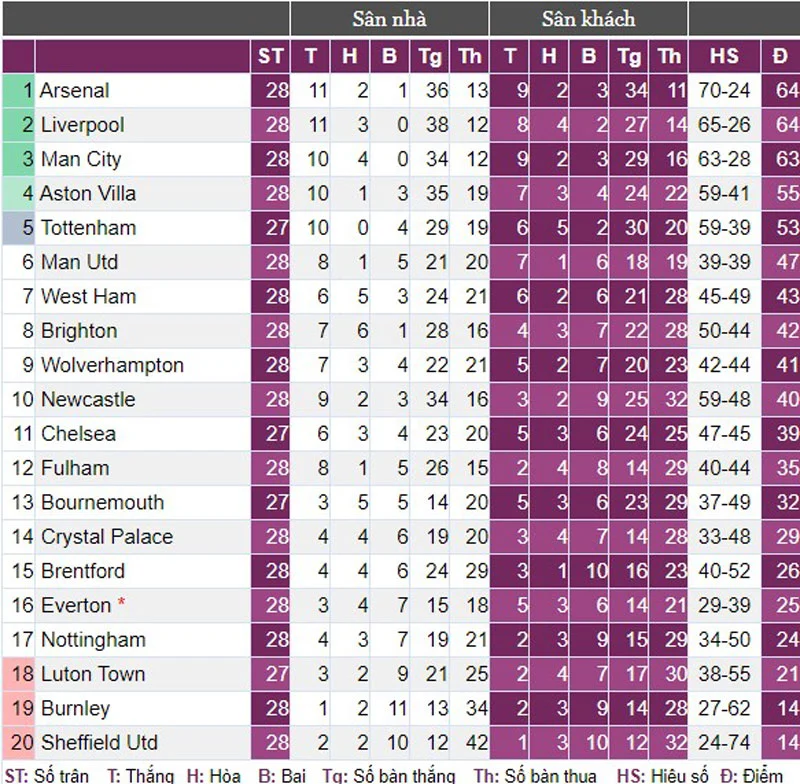Viewport: 800px width, 784px height.
Task: Click the blue-grey rank 5 swatch
Action: point(19,228)
